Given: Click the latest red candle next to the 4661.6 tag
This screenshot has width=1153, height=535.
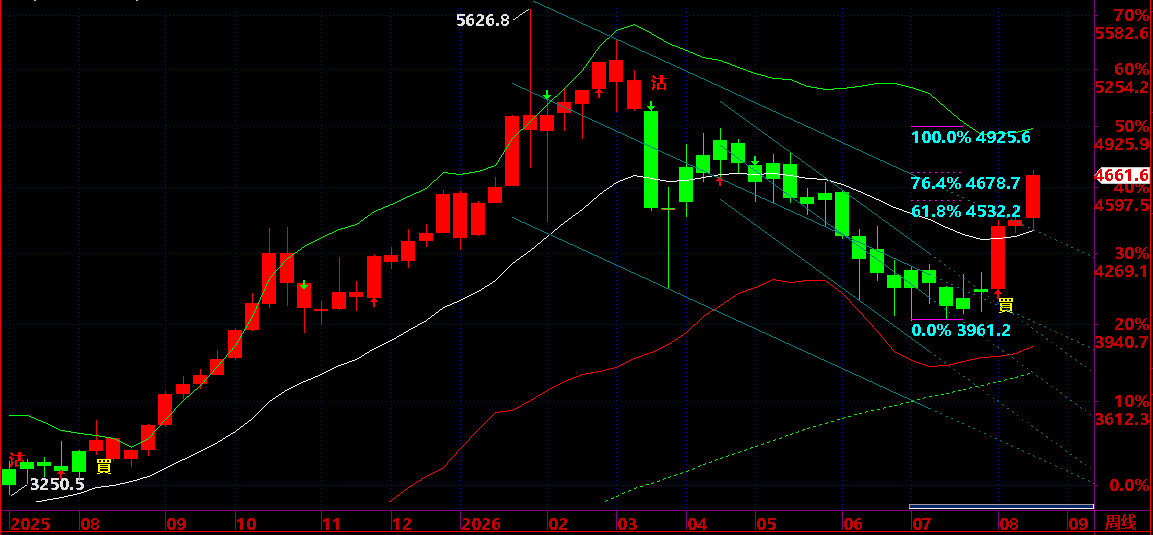Looking at the screenshot, I should (1033, 196).
